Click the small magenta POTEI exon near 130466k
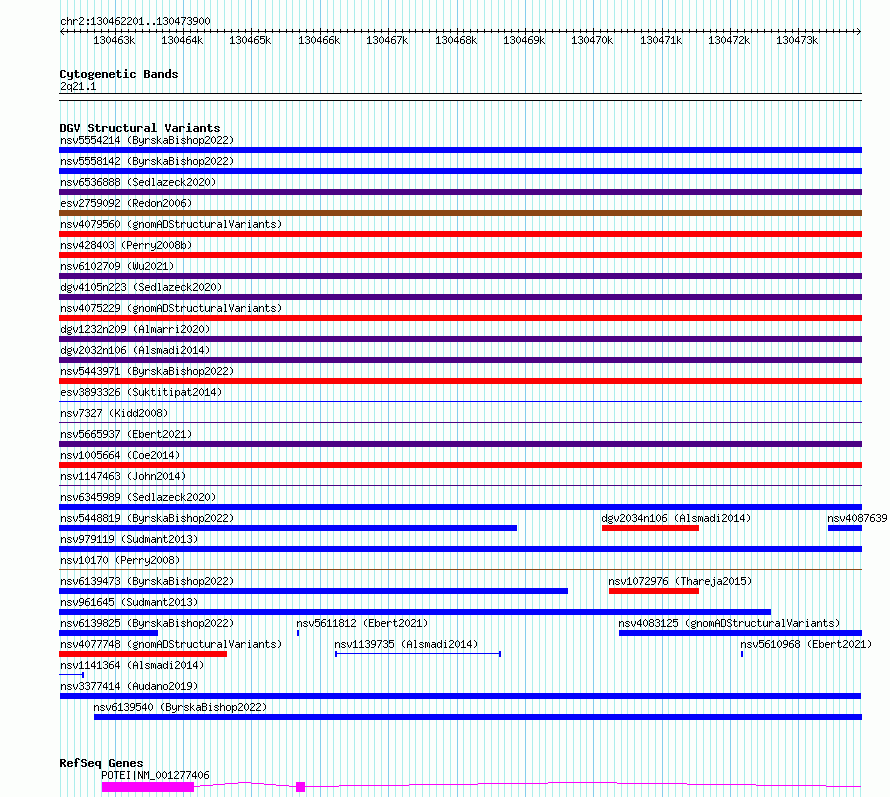 (x=301, y=787)
